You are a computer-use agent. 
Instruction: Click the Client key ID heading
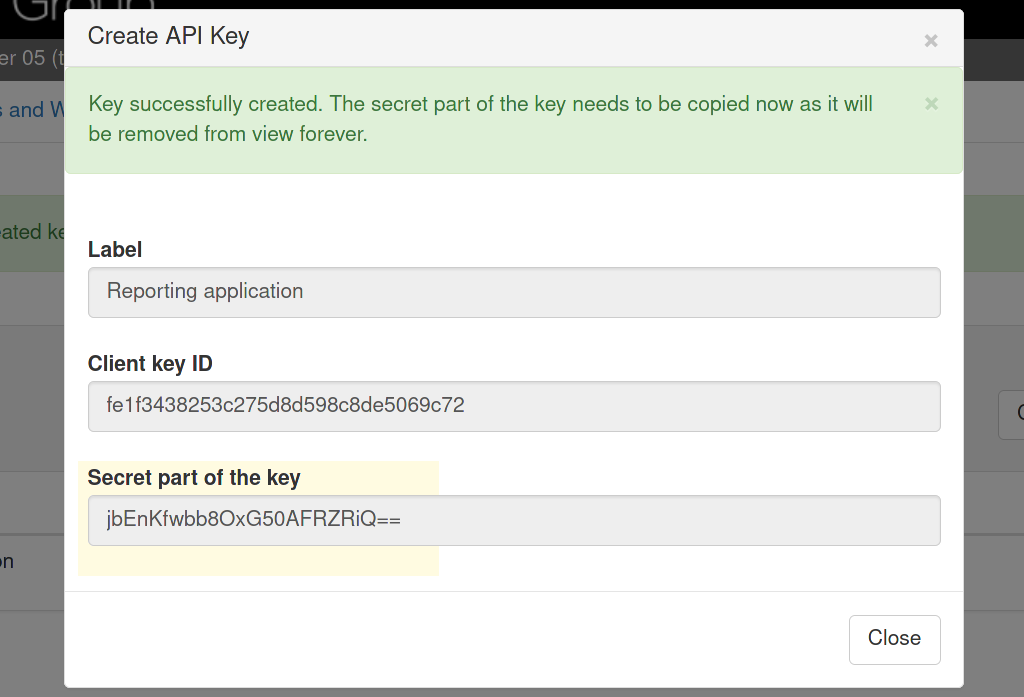pos(150,364)
